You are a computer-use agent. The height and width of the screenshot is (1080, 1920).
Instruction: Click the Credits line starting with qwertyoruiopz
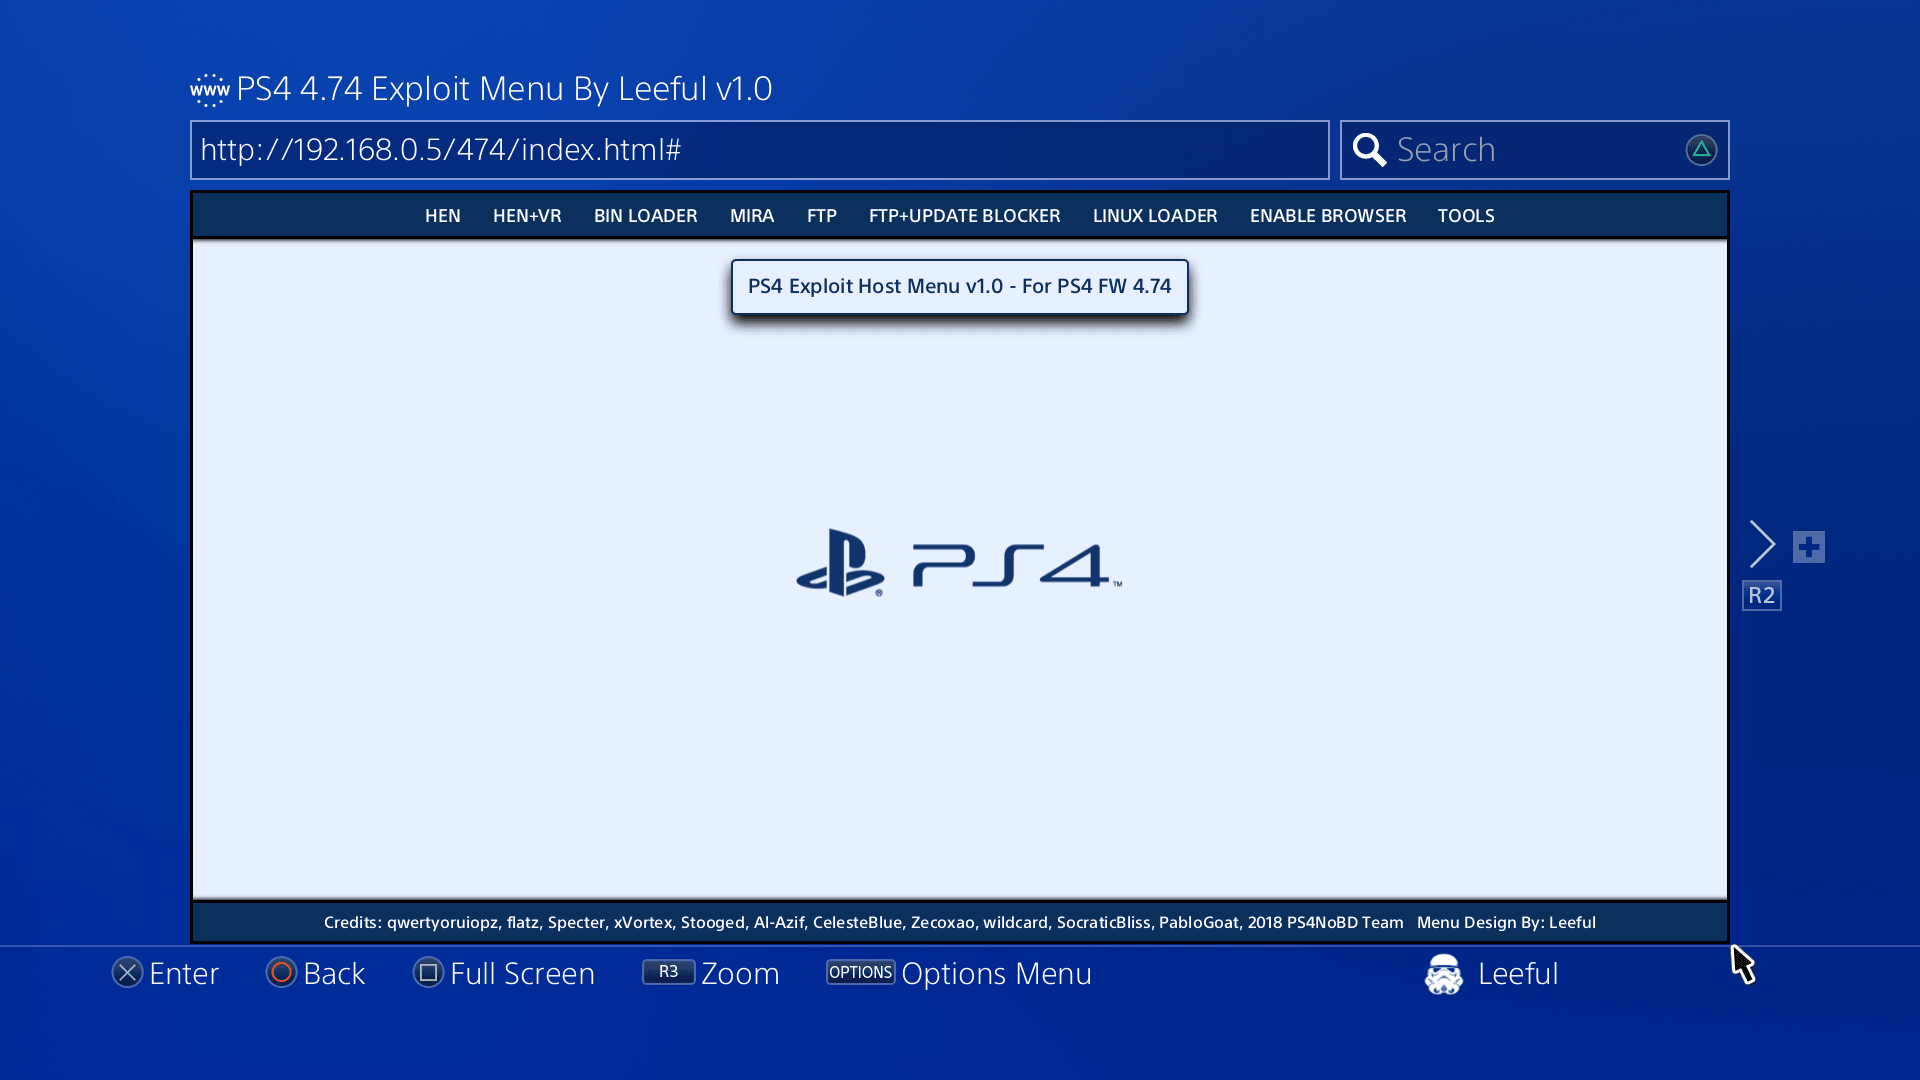coord(864,923)
